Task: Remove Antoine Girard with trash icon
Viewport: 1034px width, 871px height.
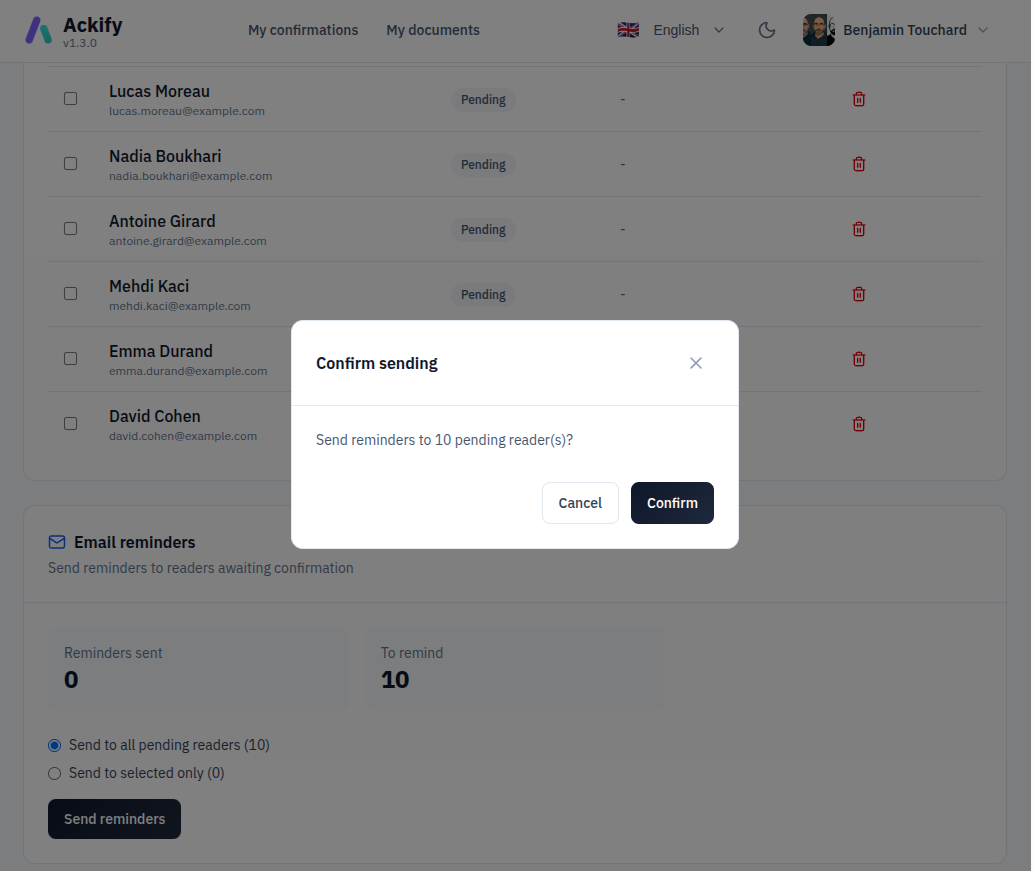Action: (x=859, y=229)
